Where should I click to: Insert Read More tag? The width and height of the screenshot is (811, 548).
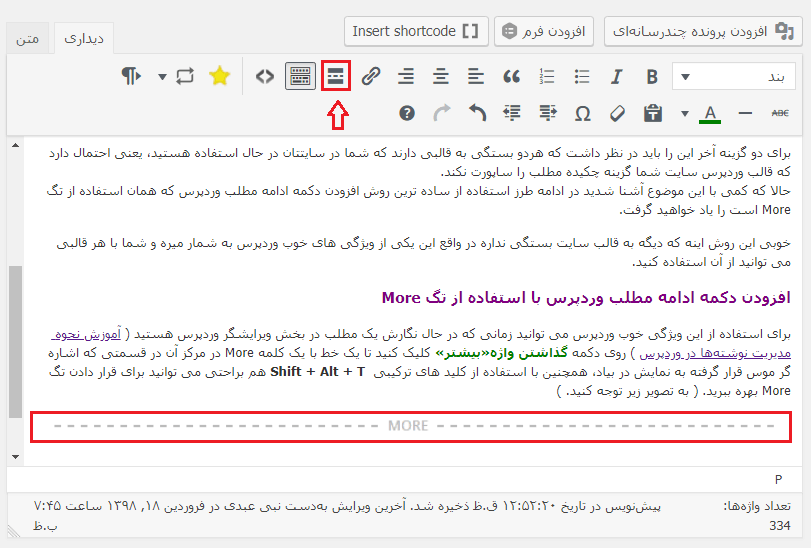336,77
